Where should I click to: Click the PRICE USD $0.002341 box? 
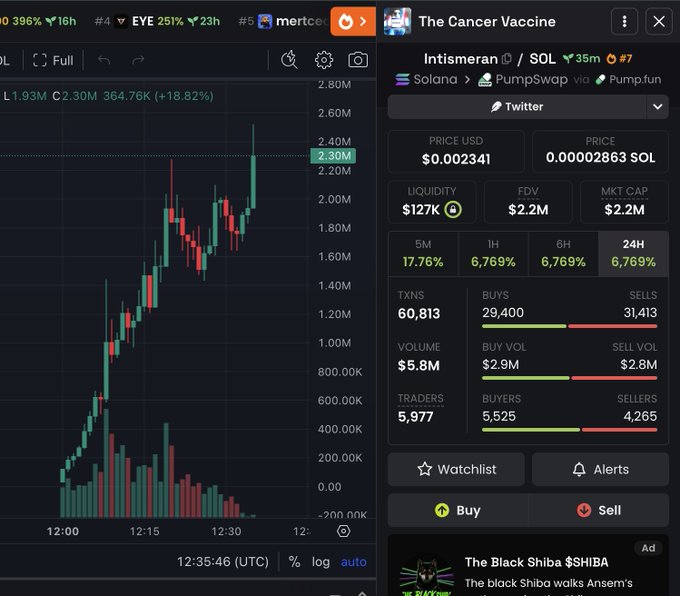point(456,151)
